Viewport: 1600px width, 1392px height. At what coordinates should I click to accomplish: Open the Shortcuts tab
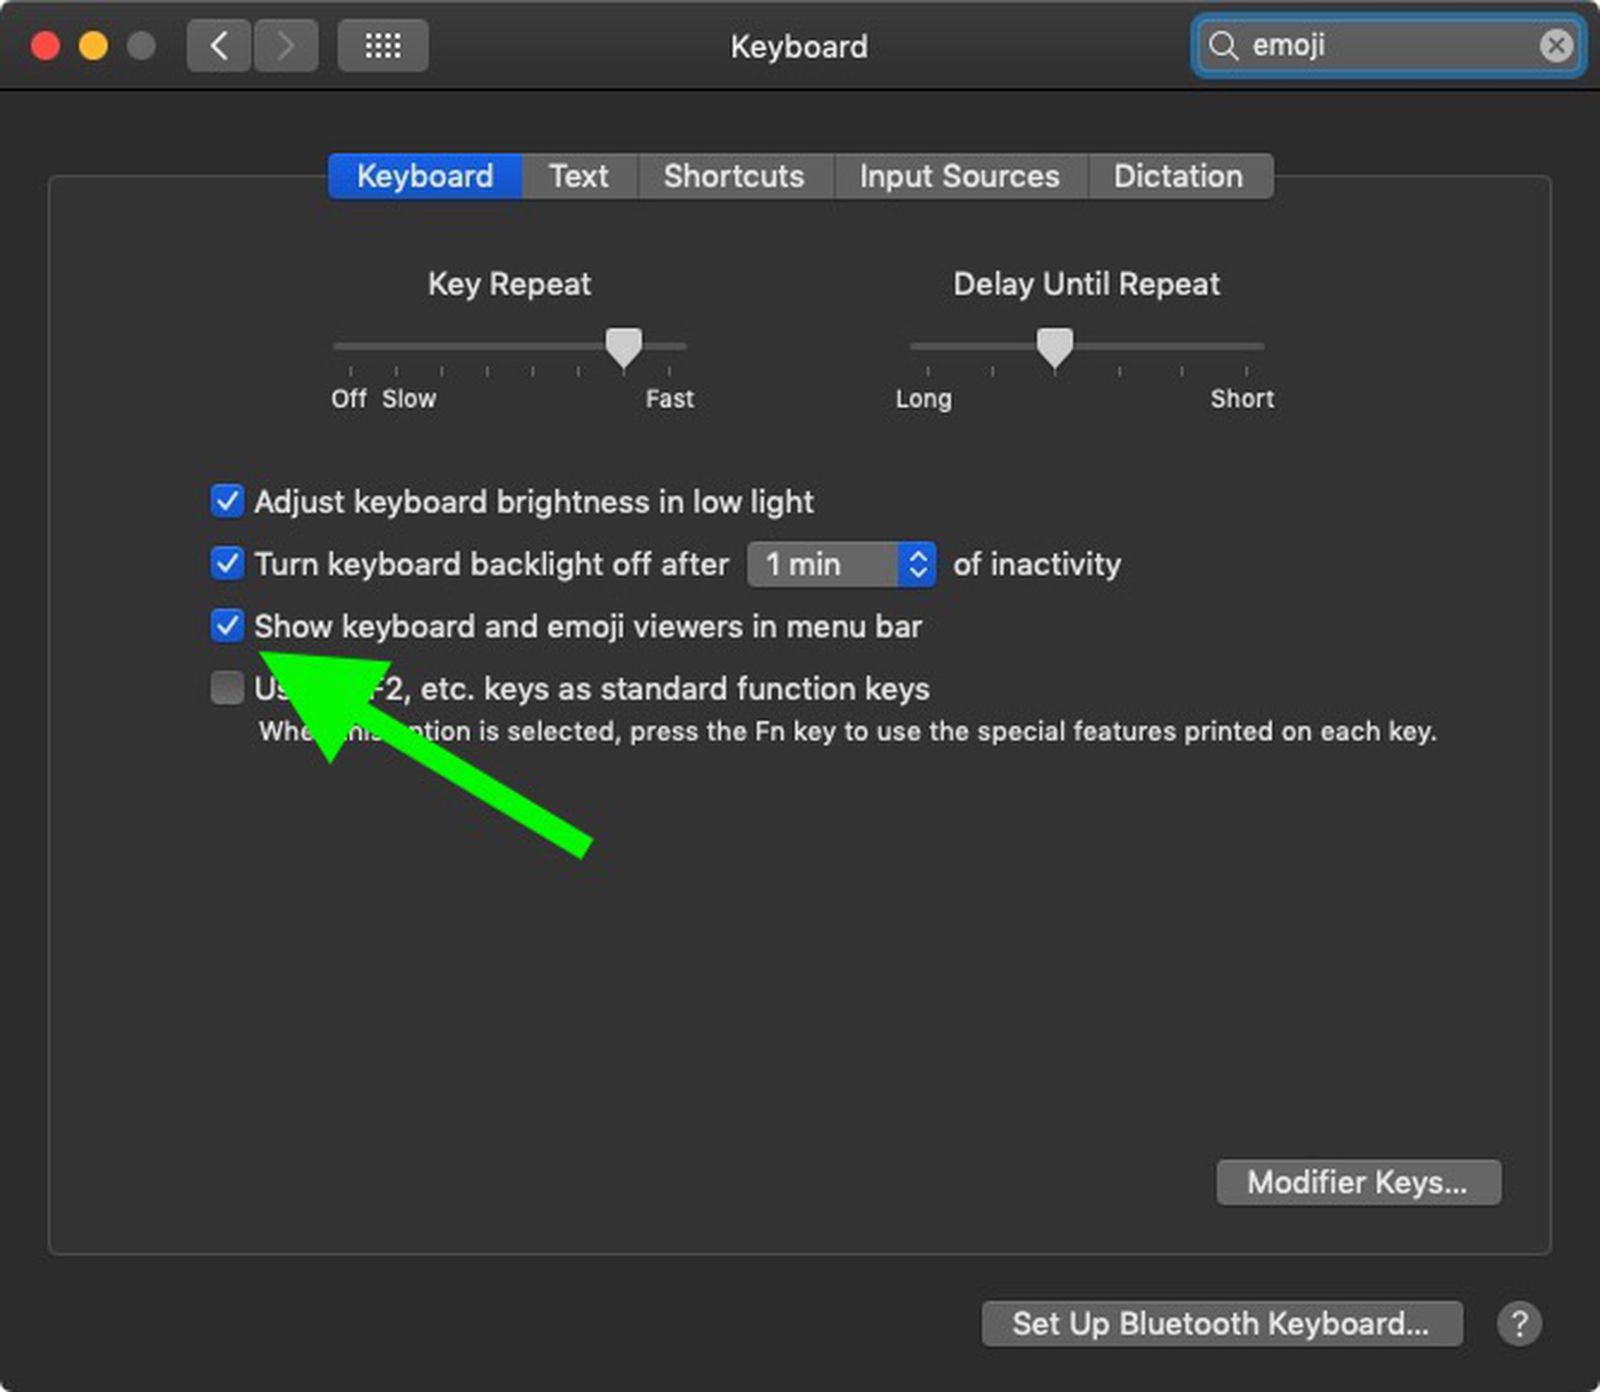734,176
